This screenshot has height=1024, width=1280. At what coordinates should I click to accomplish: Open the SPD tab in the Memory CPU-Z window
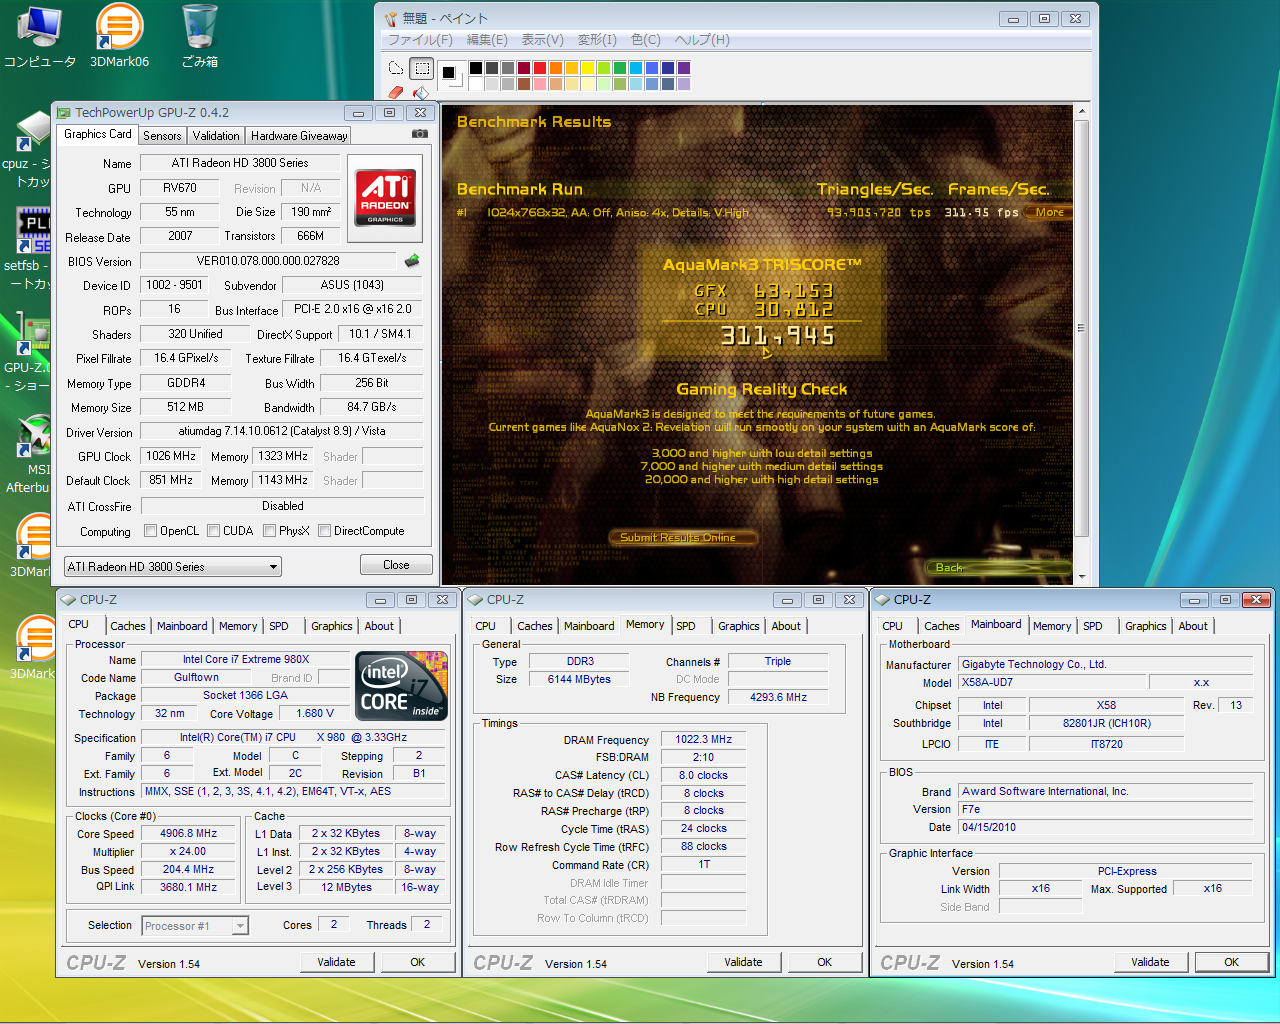coord(686,626)
